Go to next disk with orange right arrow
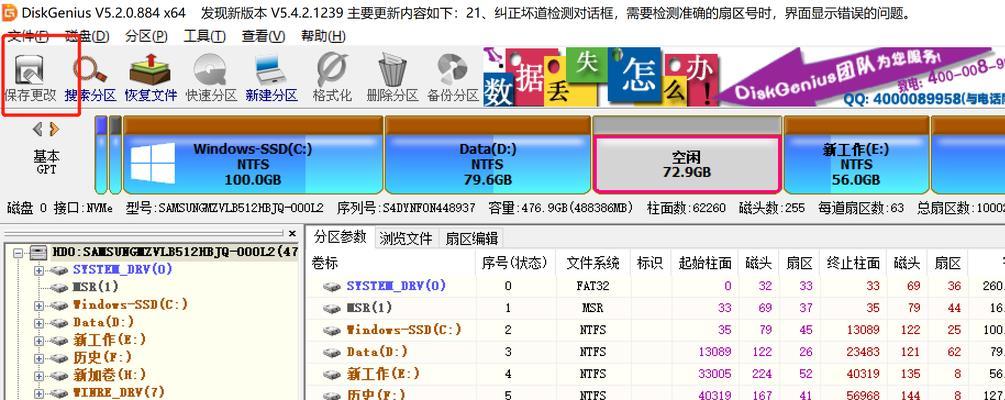Viewport: 1005px width, 400px height. [x=54, y=129]
